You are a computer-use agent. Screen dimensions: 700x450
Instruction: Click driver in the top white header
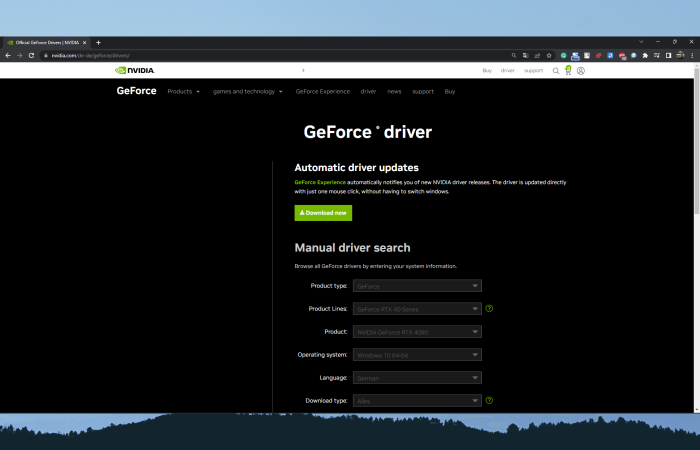[x=508, y=71]
